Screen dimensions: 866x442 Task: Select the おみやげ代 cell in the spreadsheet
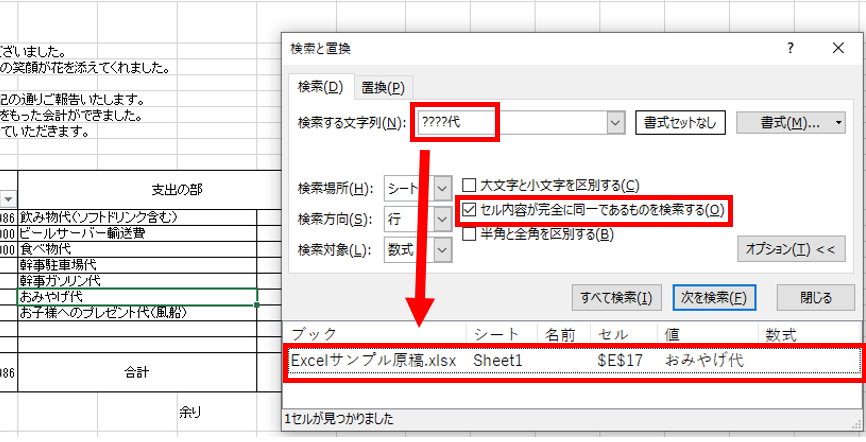tap(137, 297)
